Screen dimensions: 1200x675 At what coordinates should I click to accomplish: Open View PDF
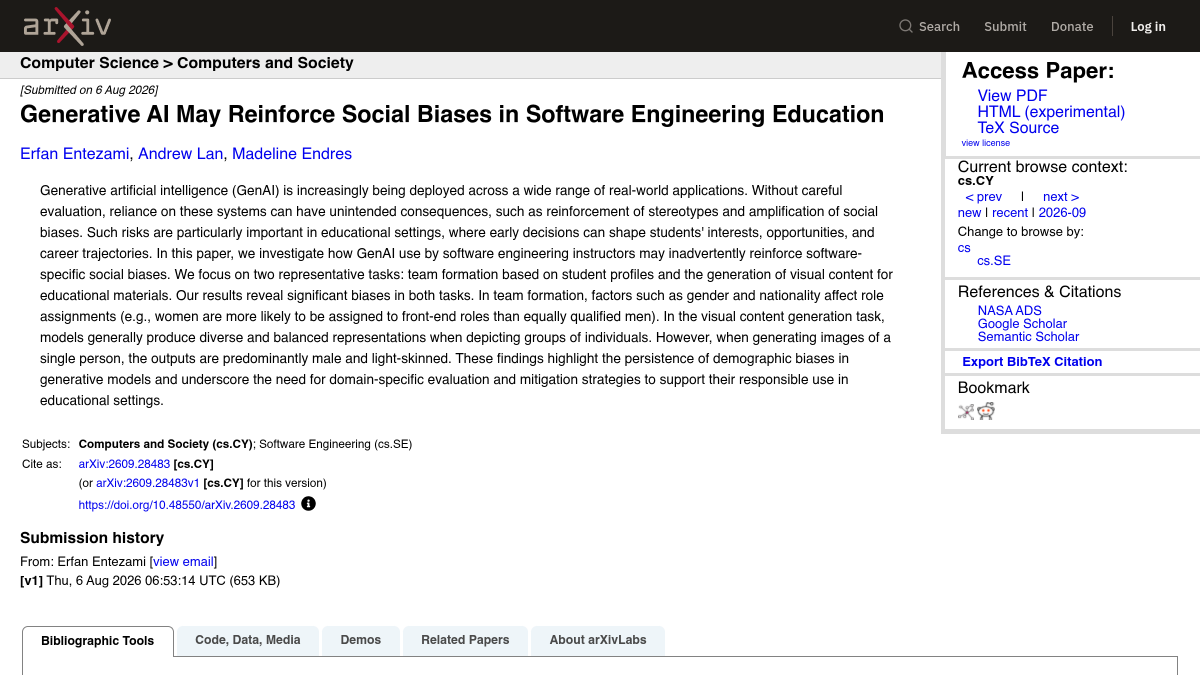(1012, 96)
